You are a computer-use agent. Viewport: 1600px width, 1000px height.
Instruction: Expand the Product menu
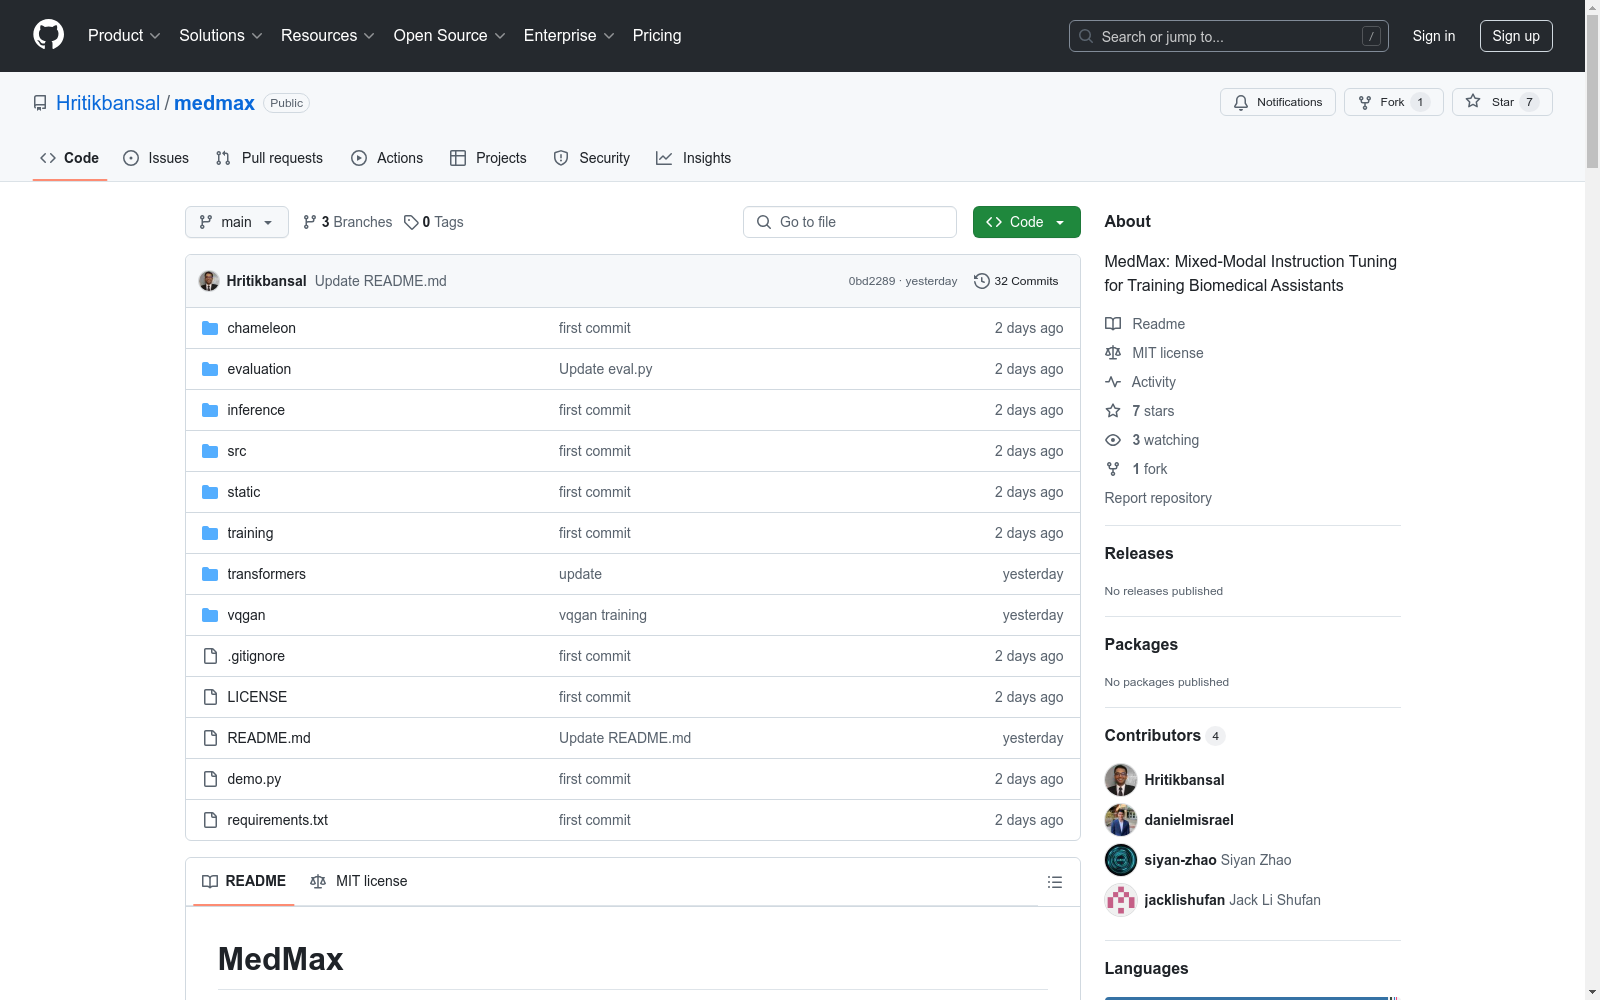pyautogui.click(x=124, y=35)
